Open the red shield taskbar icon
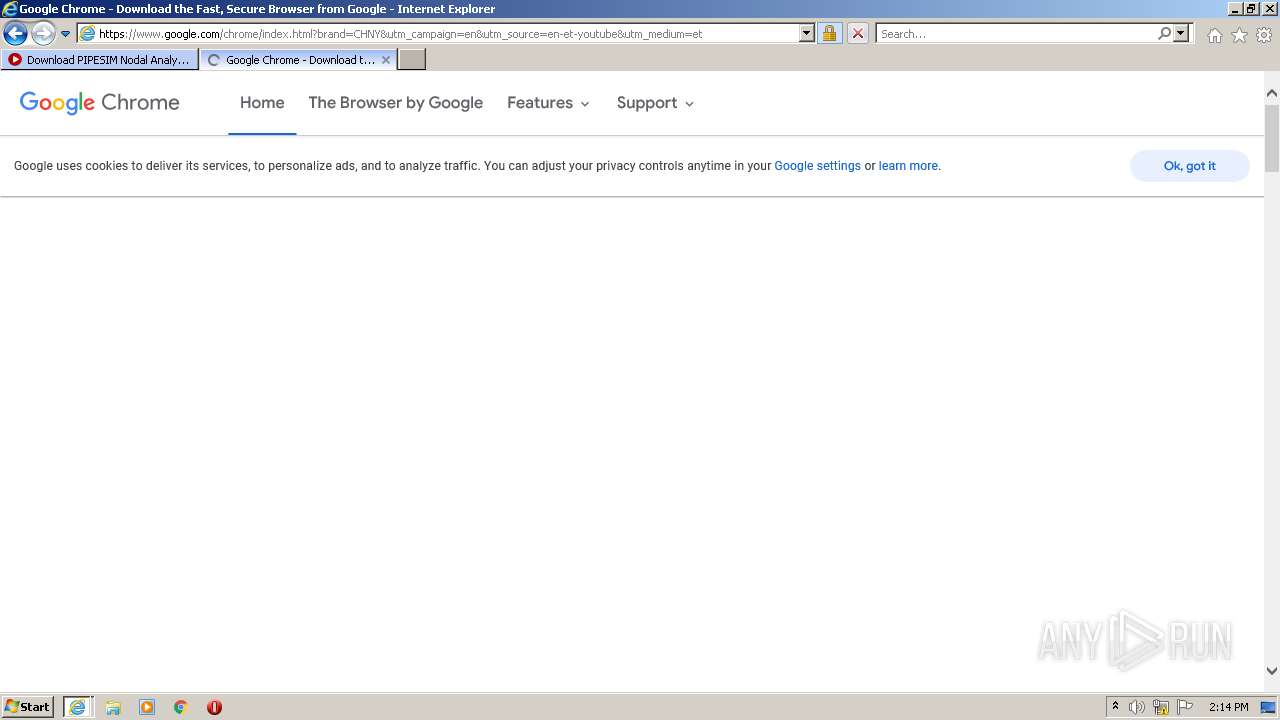The height and width of the screenshot is (720, 1280). (x=214, y=707)
